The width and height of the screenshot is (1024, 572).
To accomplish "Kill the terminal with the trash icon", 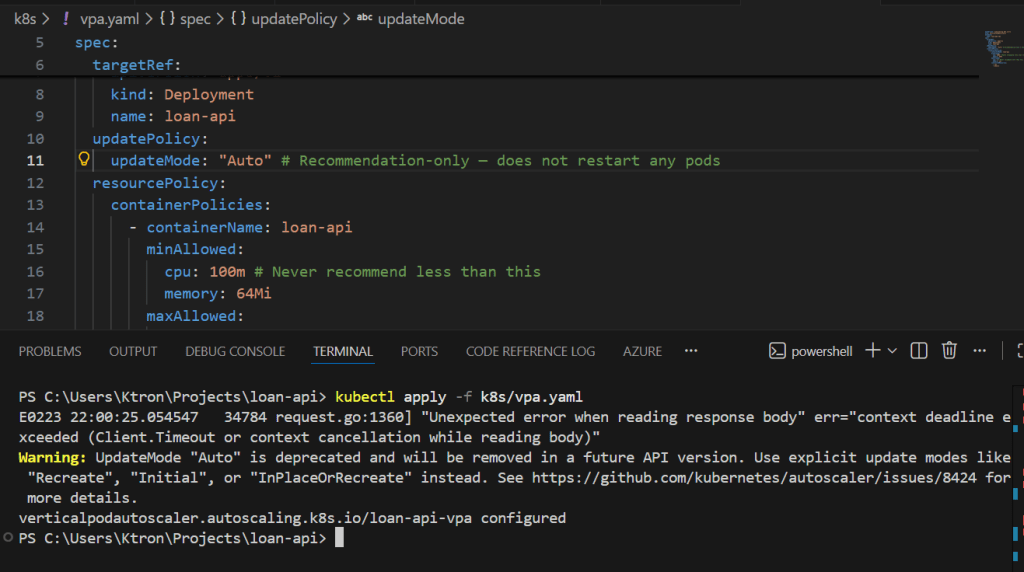I will point(949,351).
